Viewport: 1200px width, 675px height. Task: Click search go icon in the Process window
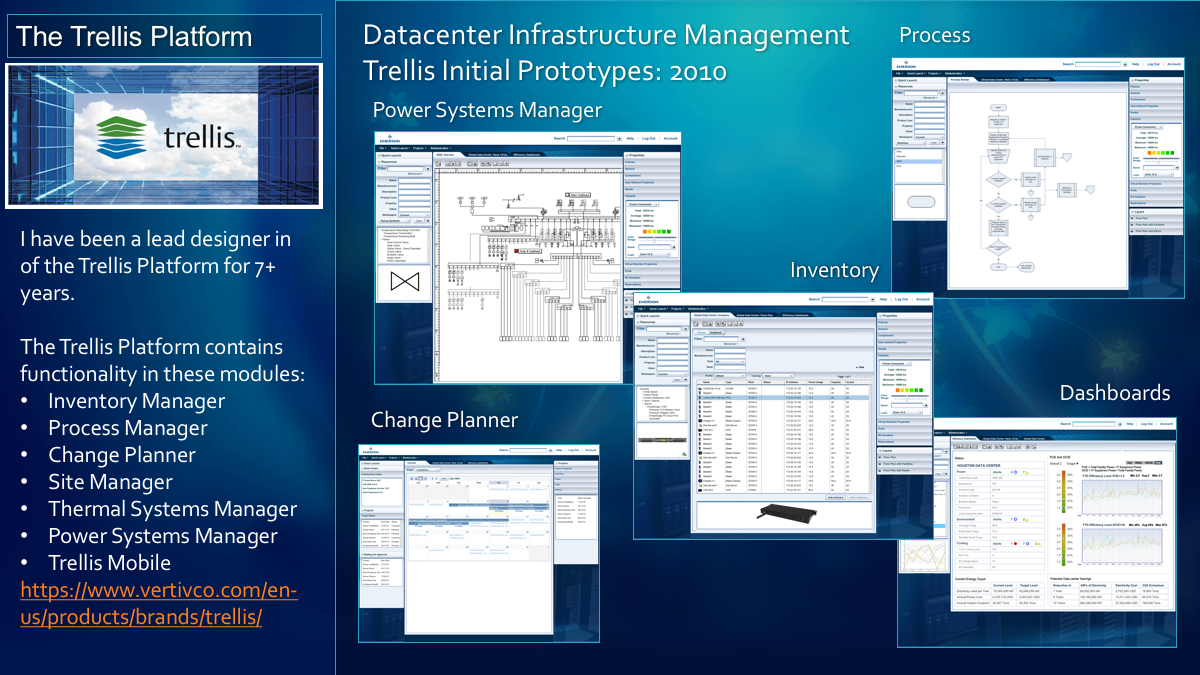point(1125,65)
